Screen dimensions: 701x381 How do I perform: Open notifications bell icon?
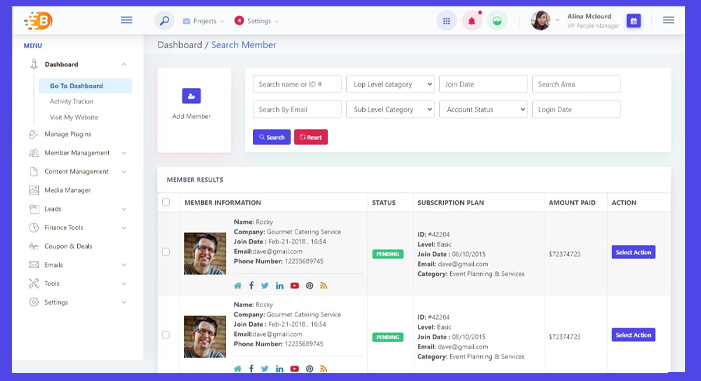tap(472, 21)
